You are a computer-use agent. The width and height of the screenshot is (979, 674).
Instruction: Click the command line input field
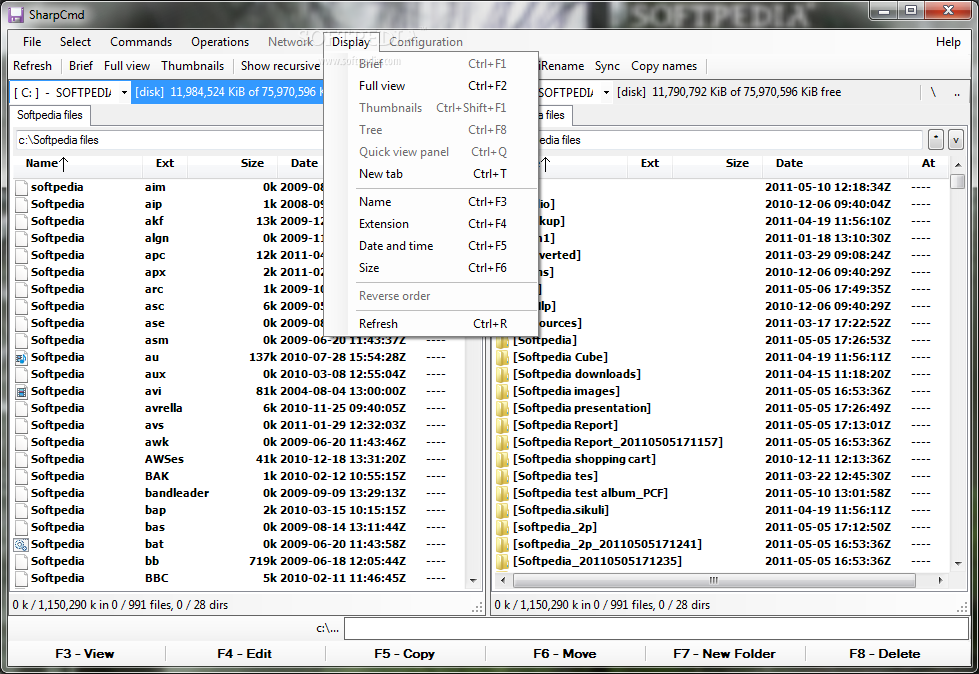coord(656,629)
